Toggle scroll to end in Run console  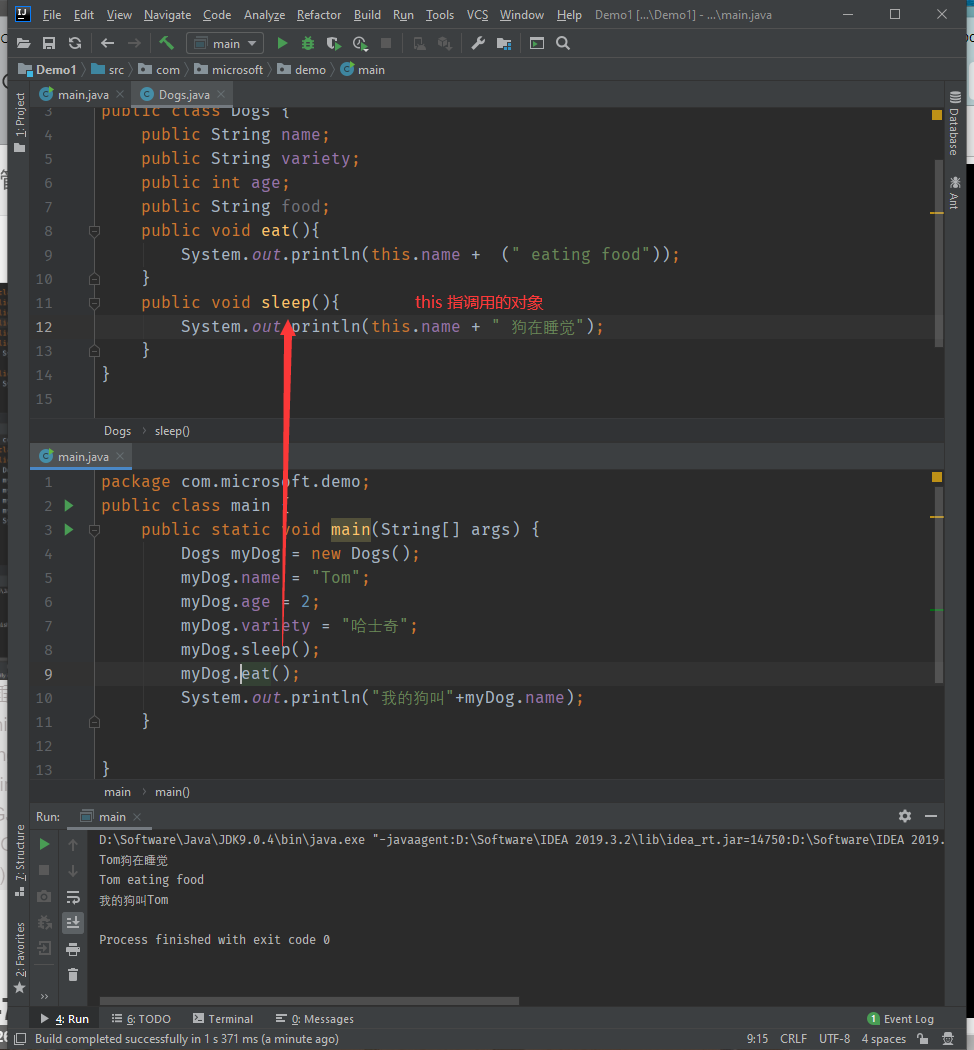(x=73, y=923)
